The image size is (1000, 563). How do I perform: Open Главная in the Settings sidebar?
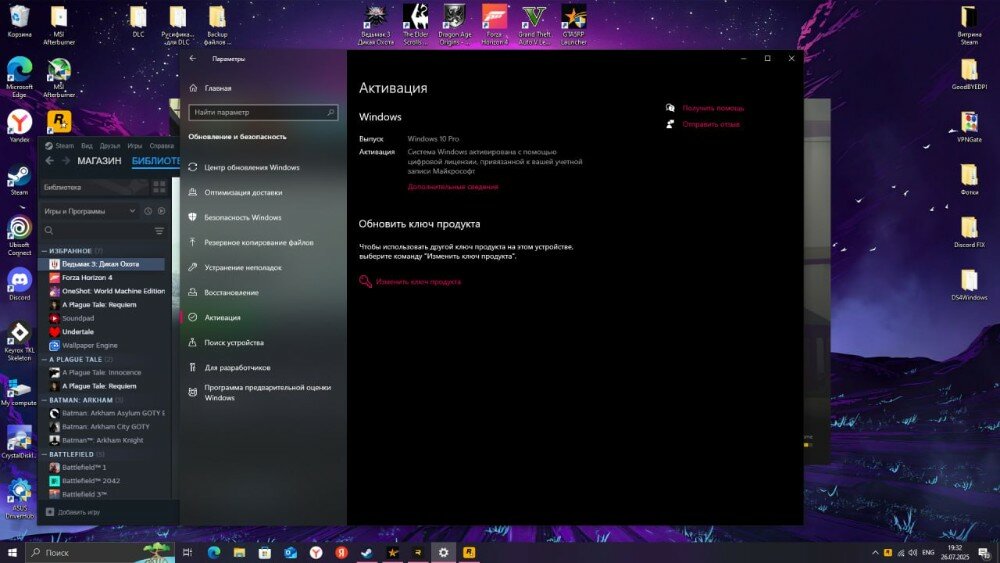tap(217, 89)
